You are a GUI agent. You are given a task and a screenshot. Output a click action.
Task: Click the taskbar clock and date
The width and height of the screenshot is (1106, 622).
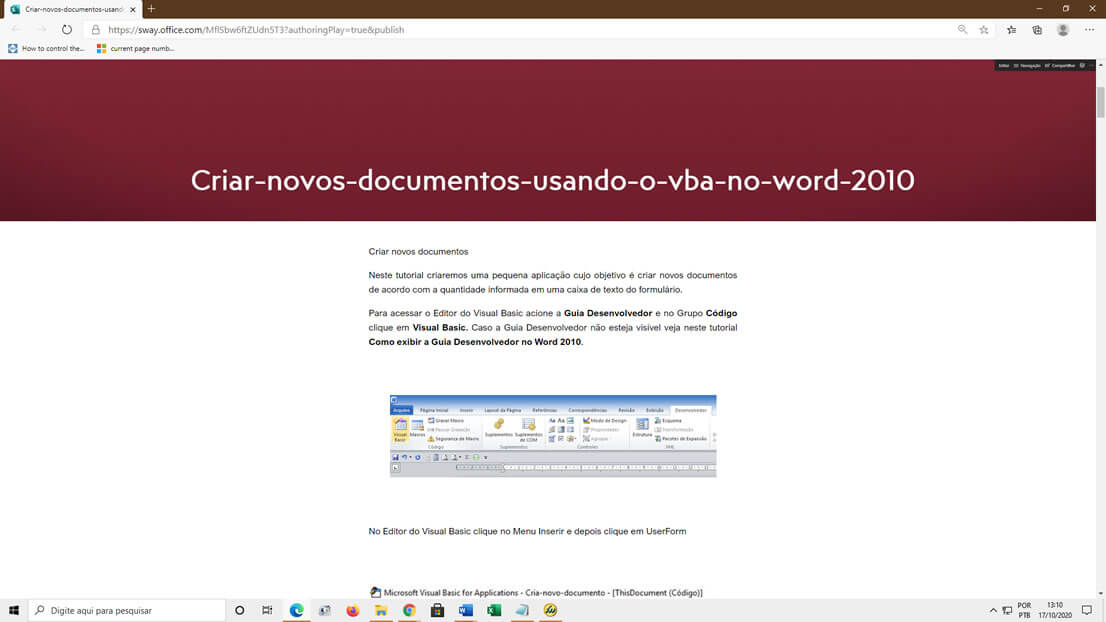(1055, 610)
